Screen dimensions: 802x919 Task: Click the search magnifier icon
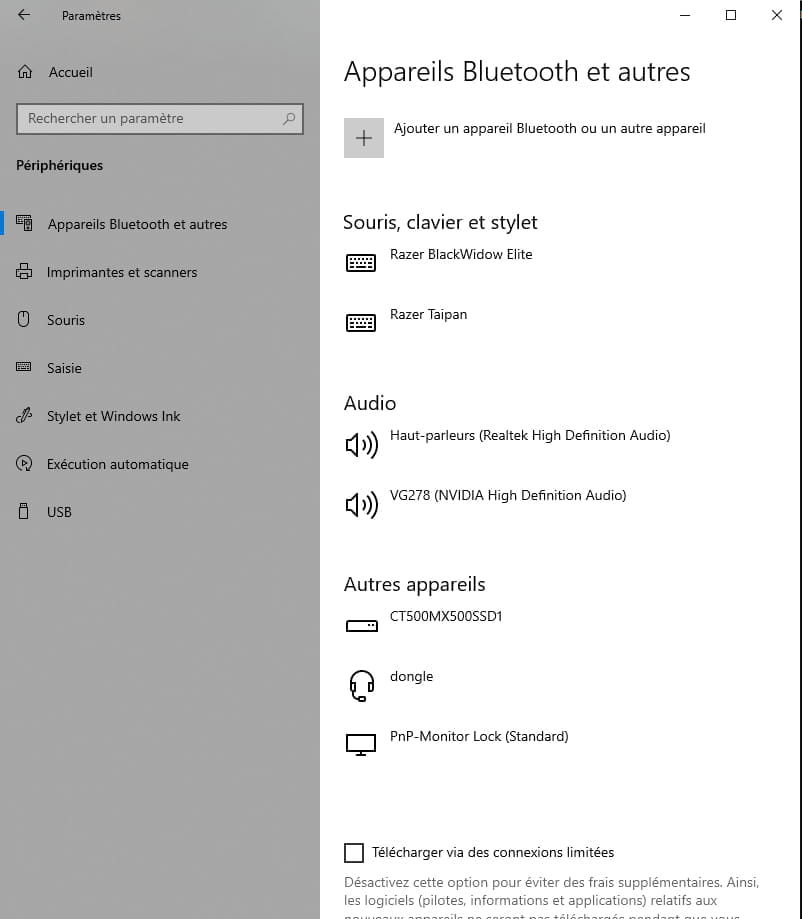point(288,118)
